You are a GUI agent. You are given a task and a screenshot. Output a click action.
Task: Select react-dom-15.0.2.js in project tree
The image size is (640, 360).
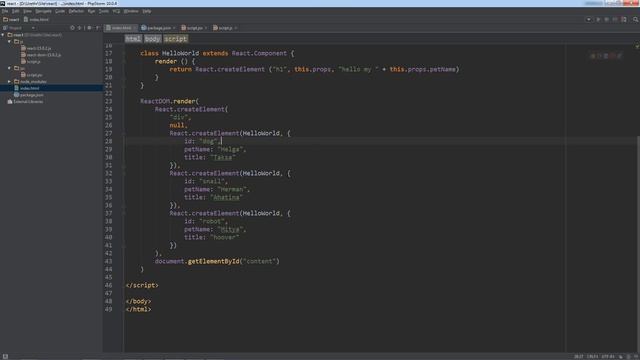coord(41,55)
